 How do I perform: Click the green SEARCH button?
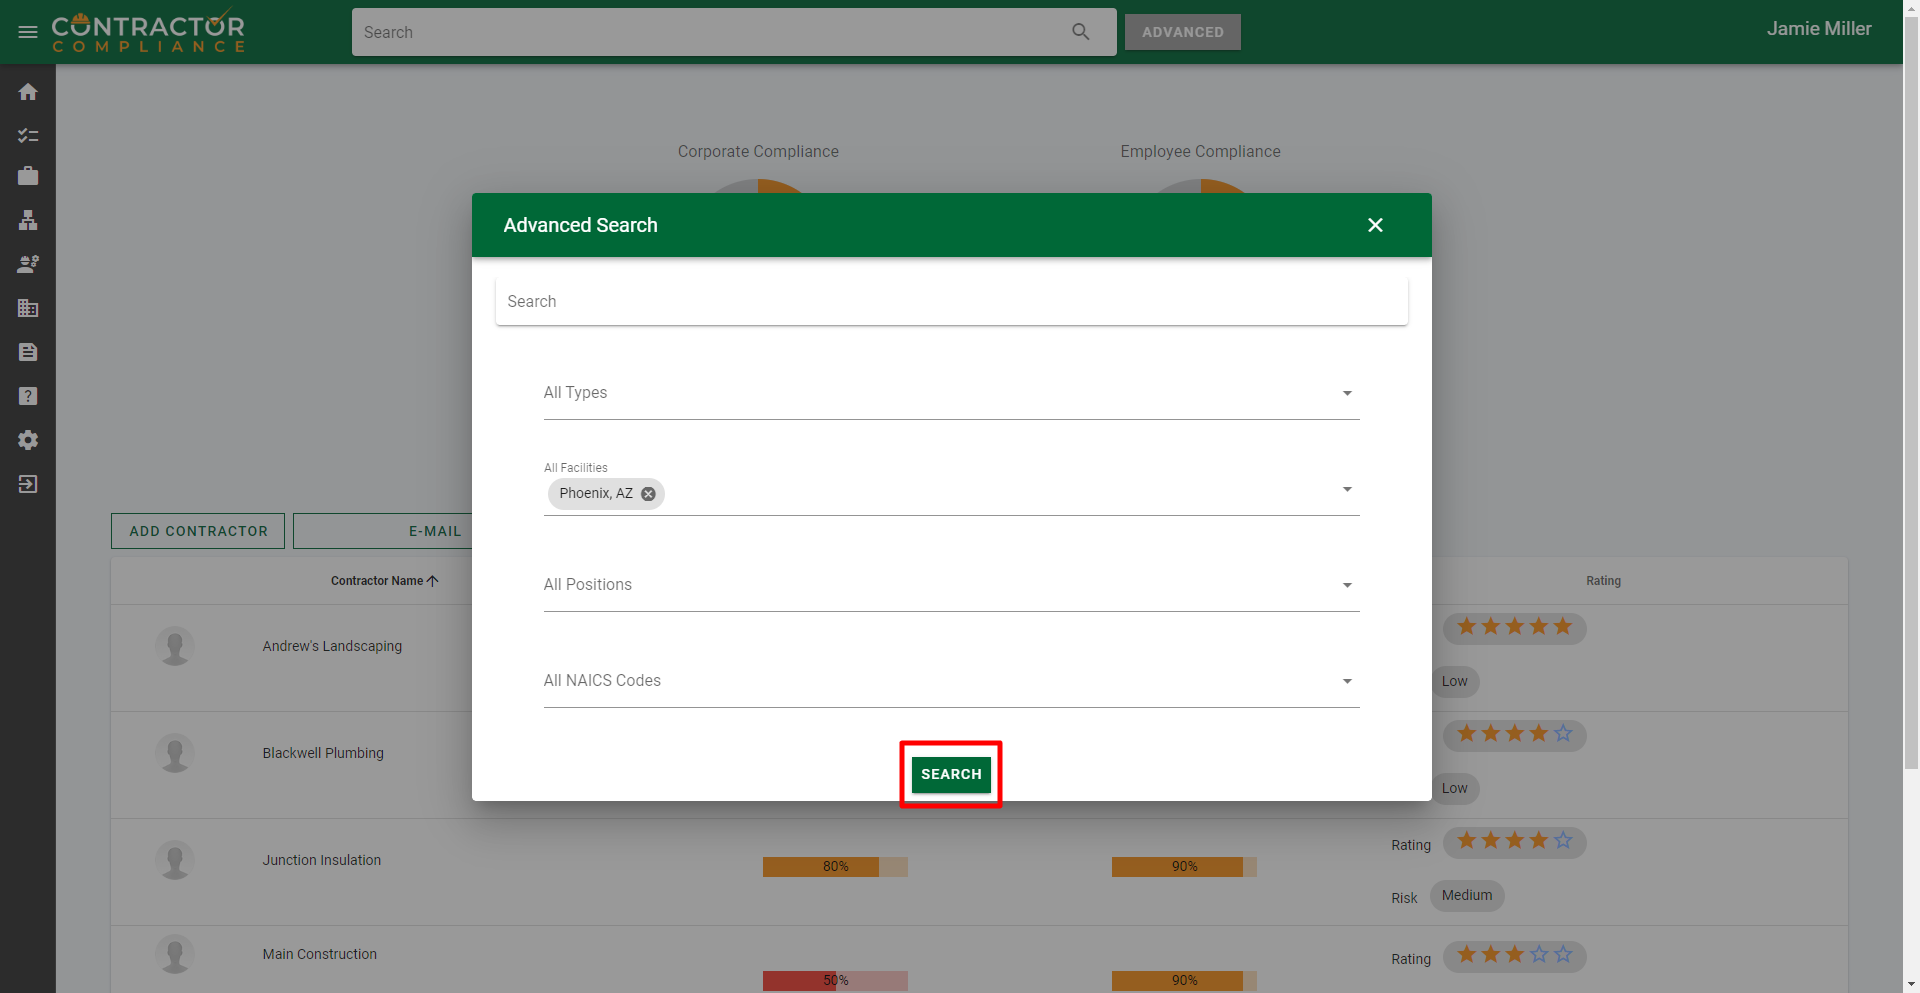click(x=951, y=774)
